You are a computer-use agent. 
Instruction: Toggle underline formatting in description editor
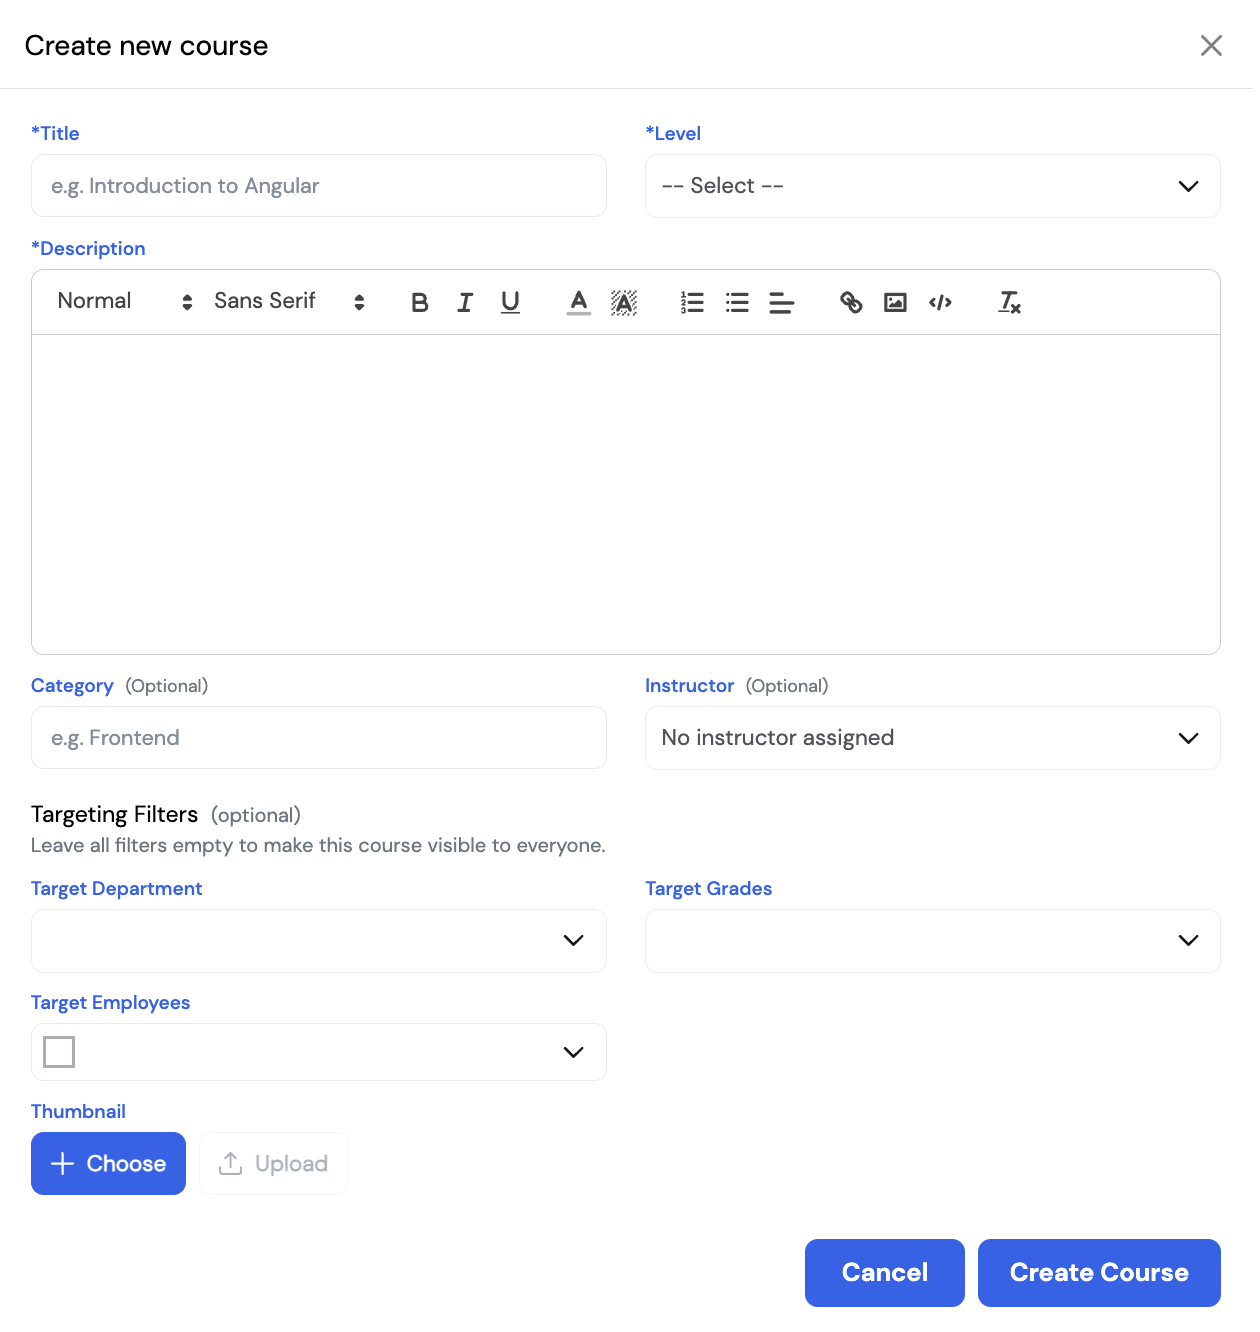[510, 302]
